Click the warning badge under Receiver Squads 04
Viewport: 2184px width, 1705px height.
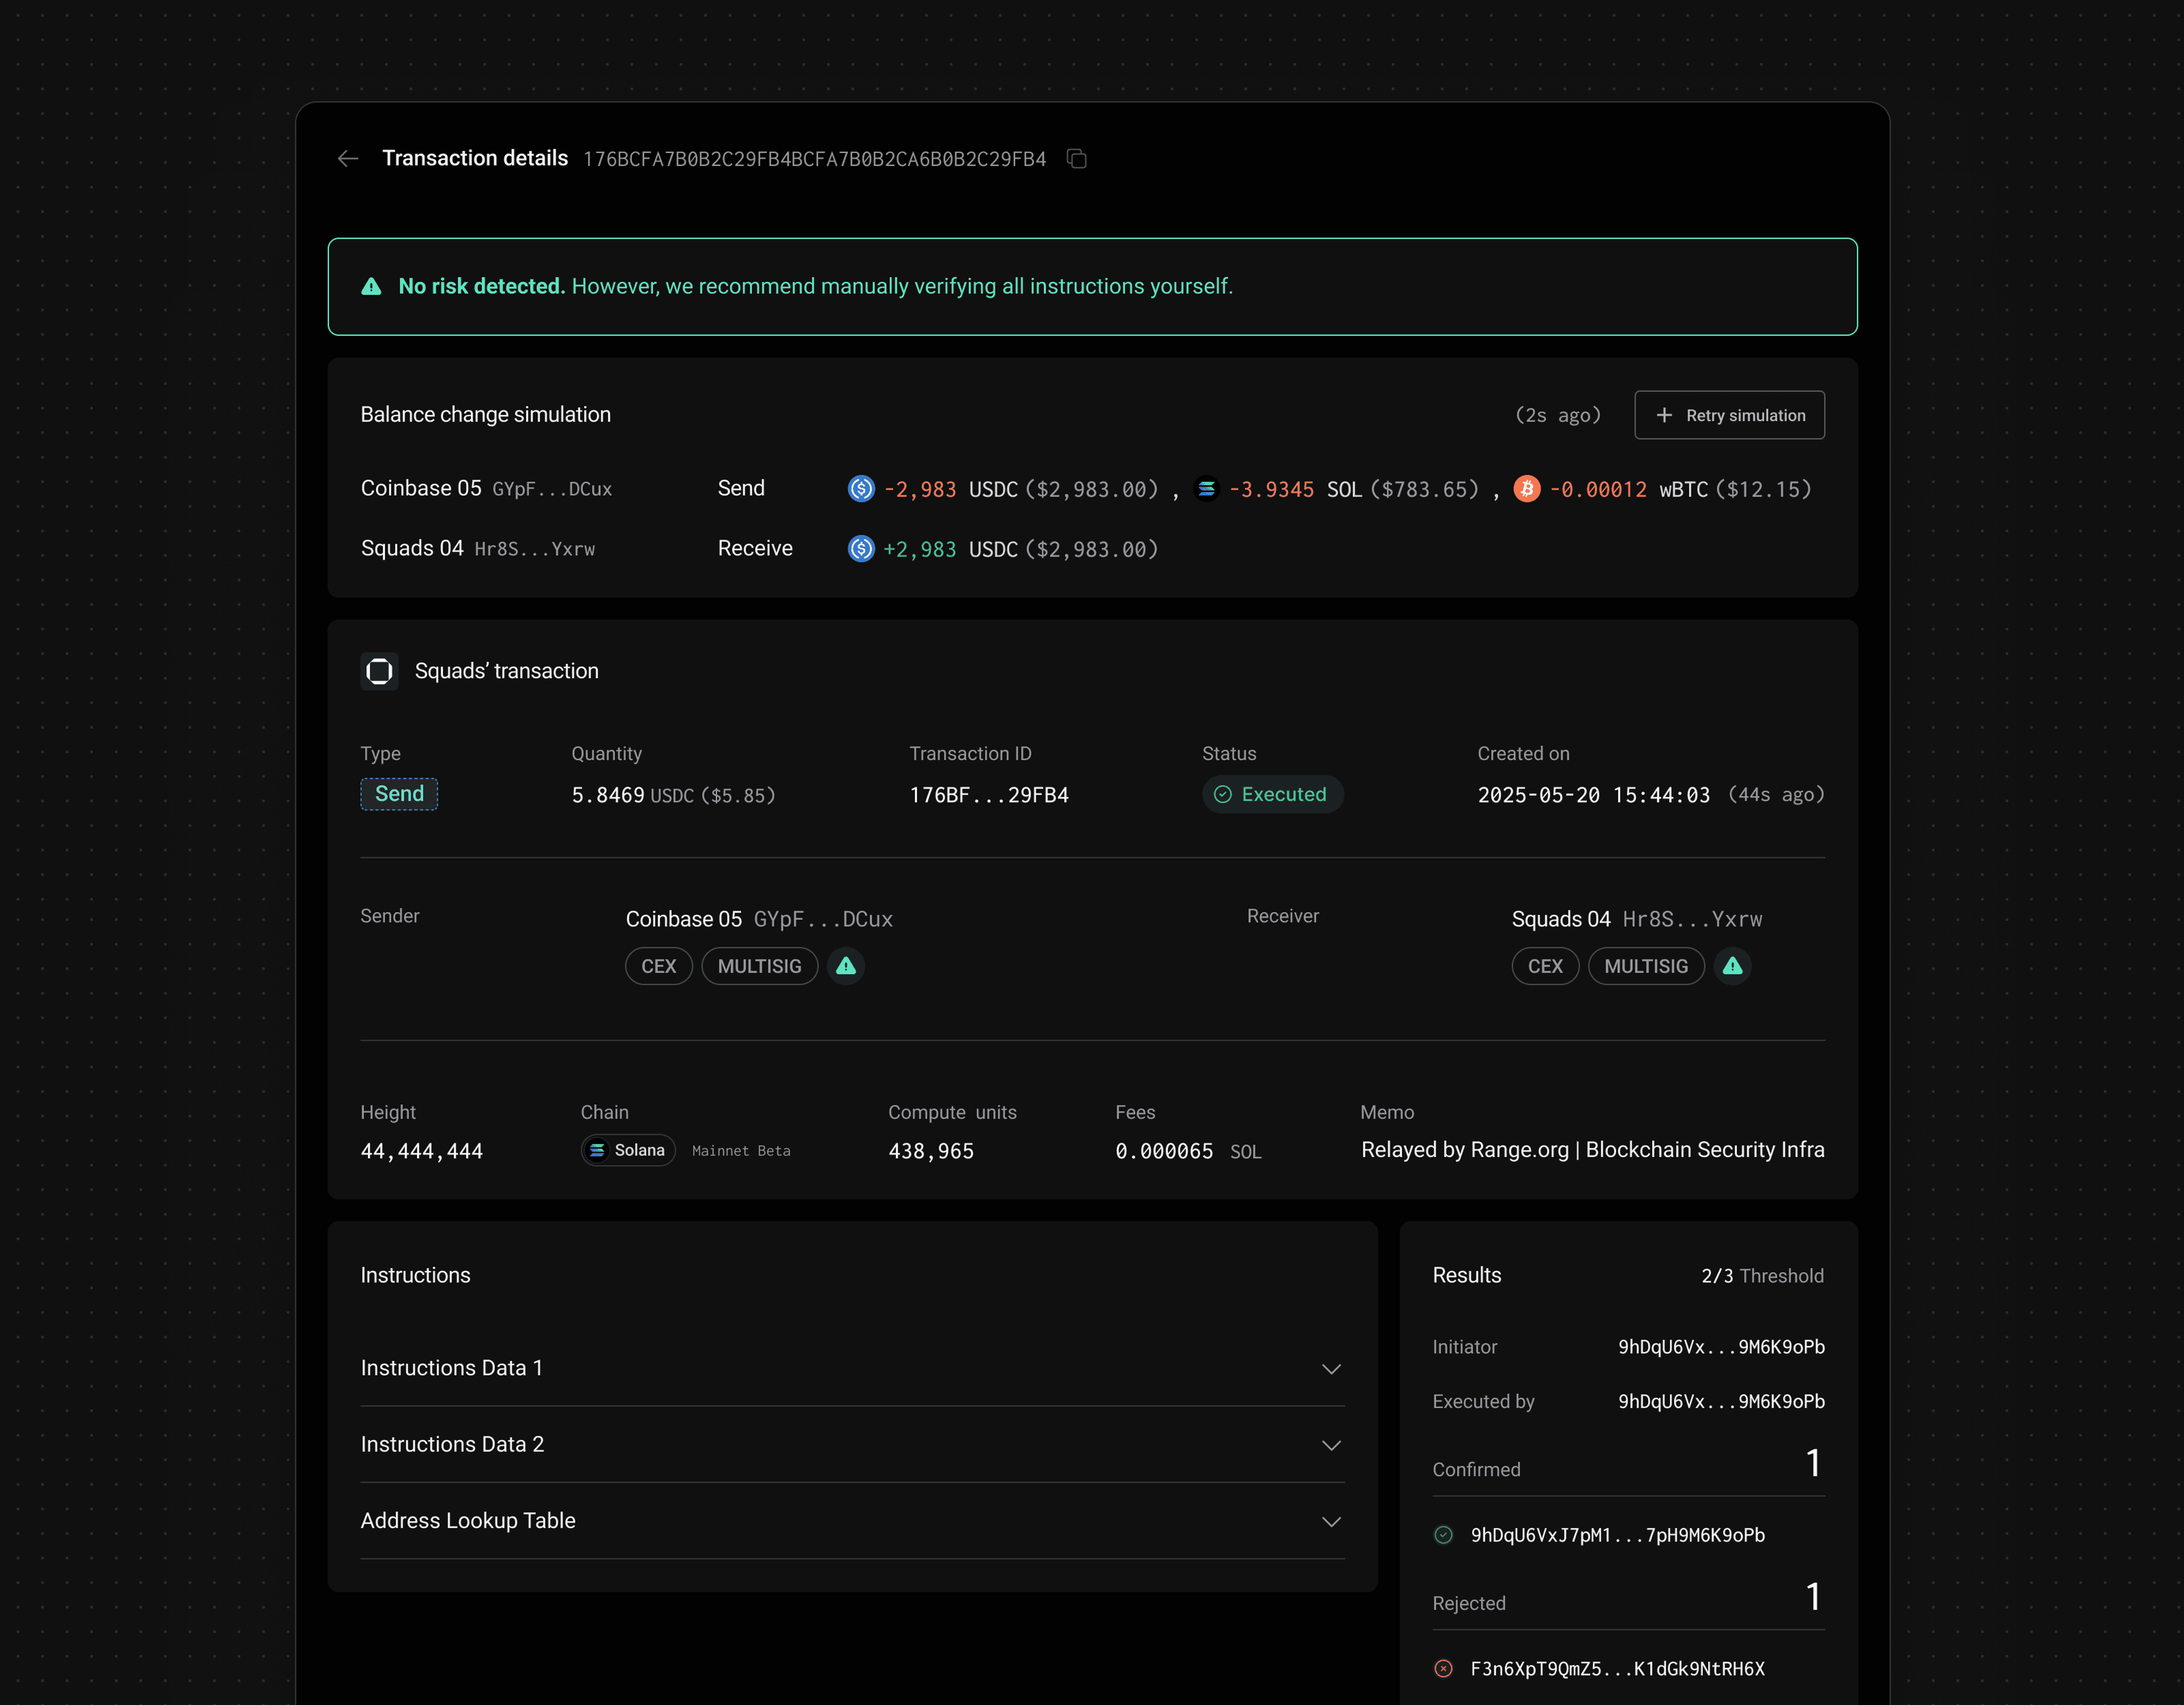(1732, 966)
